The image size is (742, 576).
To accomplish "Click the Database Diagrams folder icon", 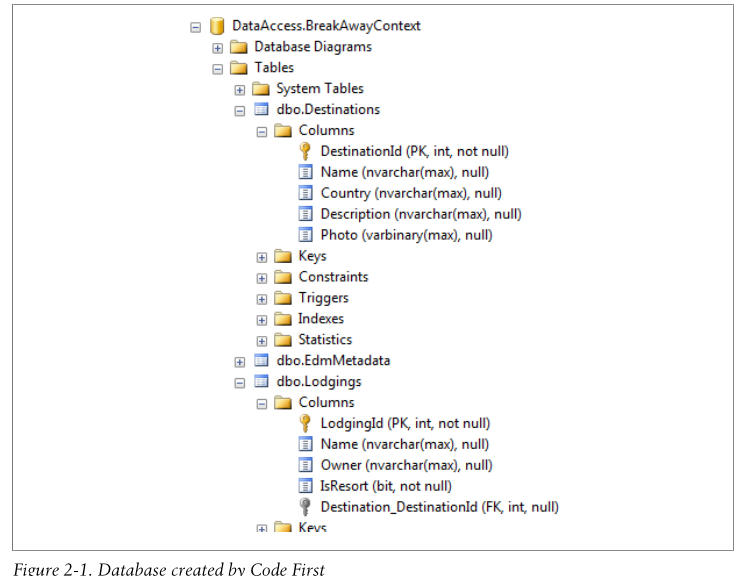I will 238,47.
